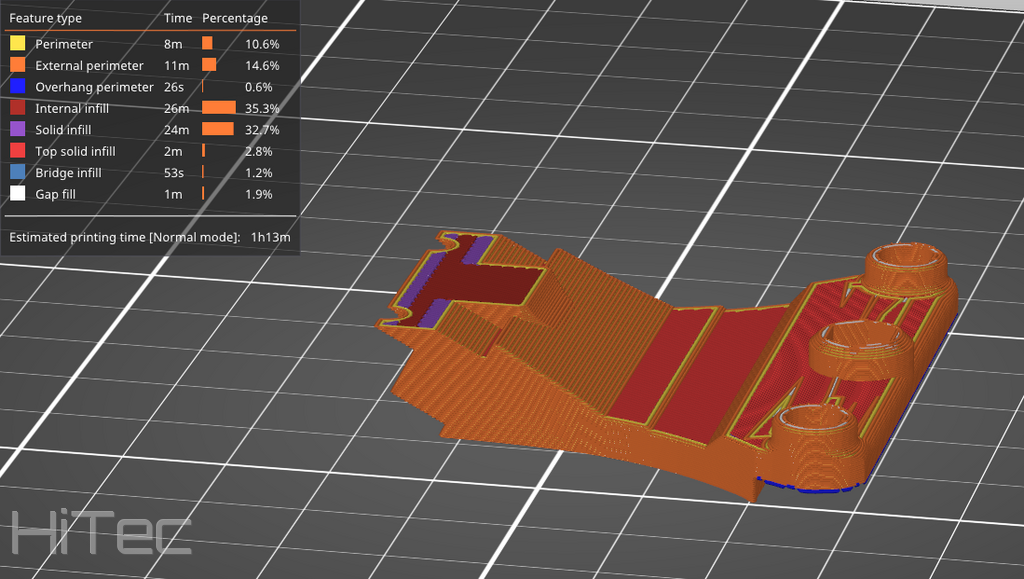Click the Percentage column header
The image size is (1024, 579).
235,18
